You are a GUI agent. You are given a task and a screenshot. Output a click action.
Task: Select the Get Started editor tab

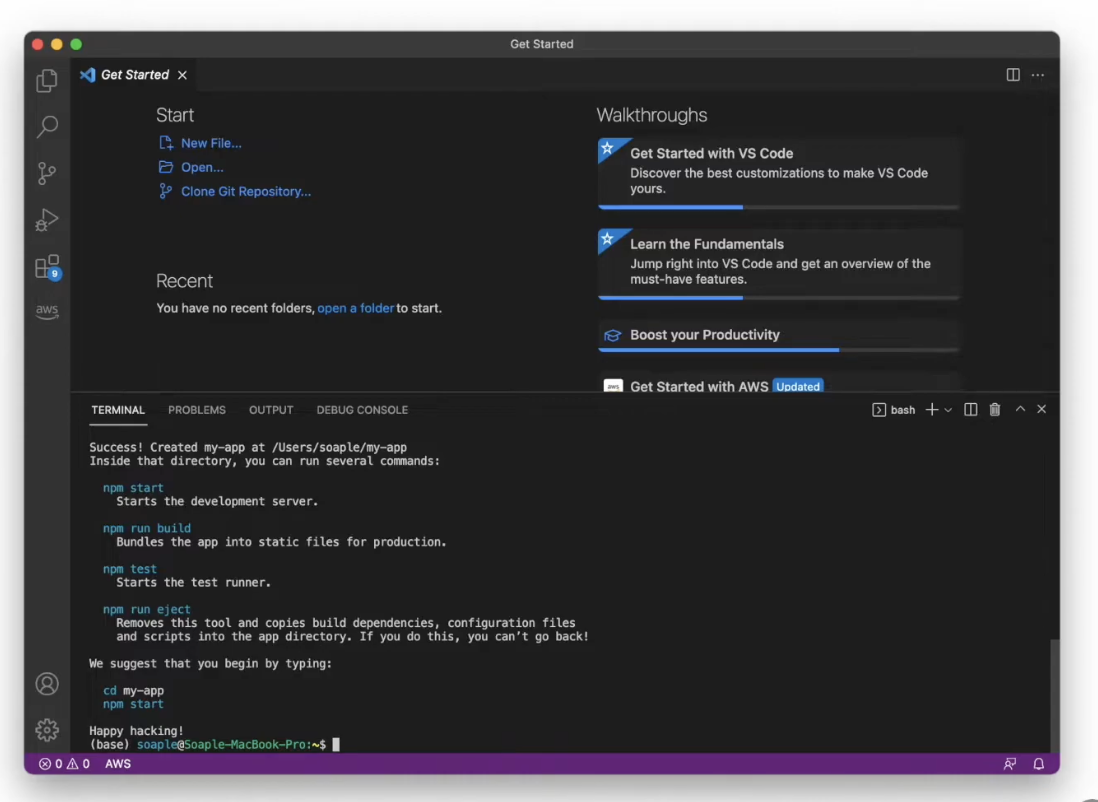(x=134, y=75)
